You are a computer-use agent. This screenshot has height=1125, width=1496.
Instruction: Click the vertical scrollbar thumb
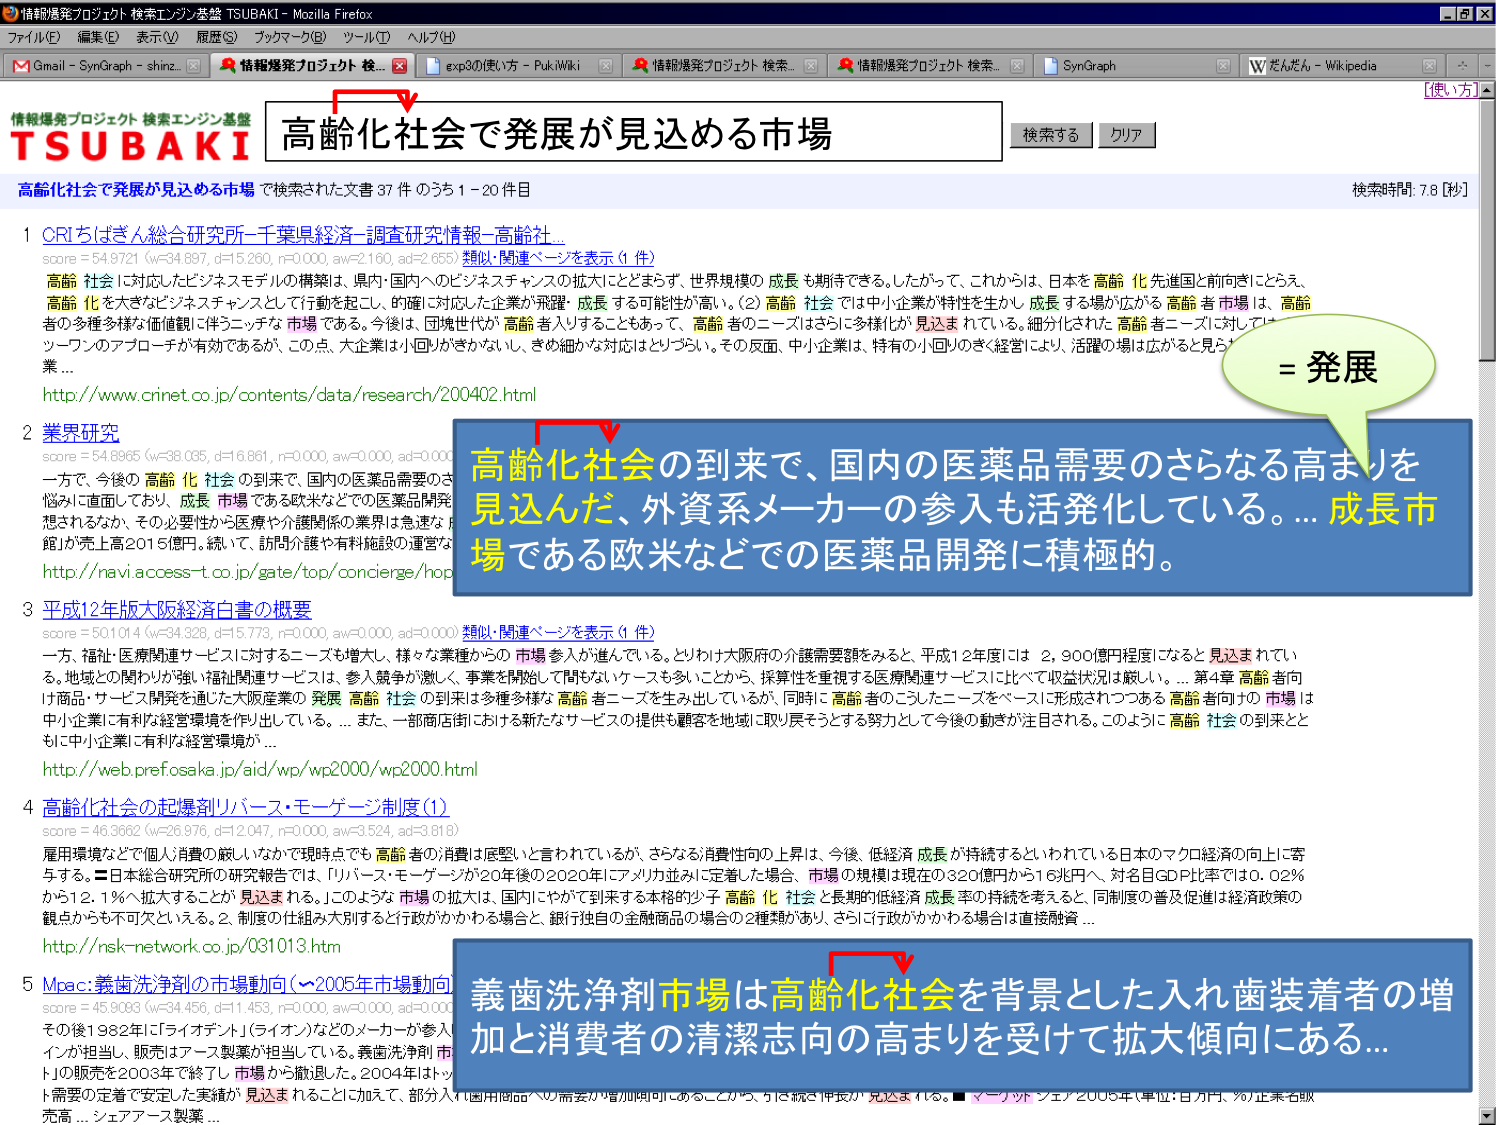tap(1487, 228)
